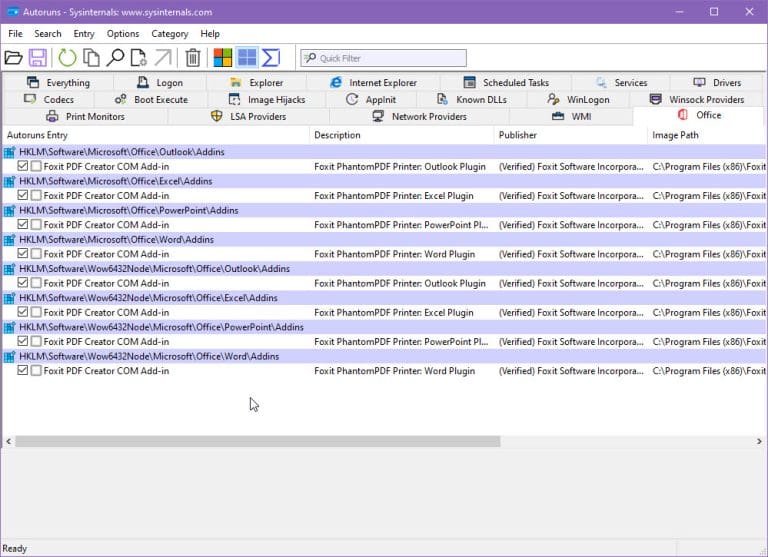Open the Help menu
The width and height of the screenshot is (768, 557).
click(210, 34)
